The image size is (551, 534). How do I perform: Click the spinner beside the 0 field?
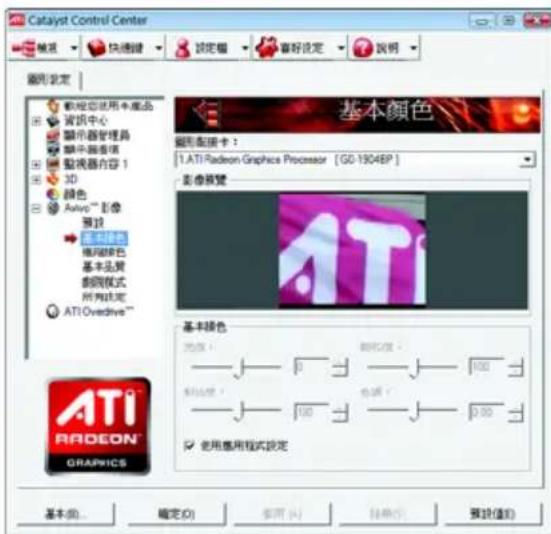[341, 367]
